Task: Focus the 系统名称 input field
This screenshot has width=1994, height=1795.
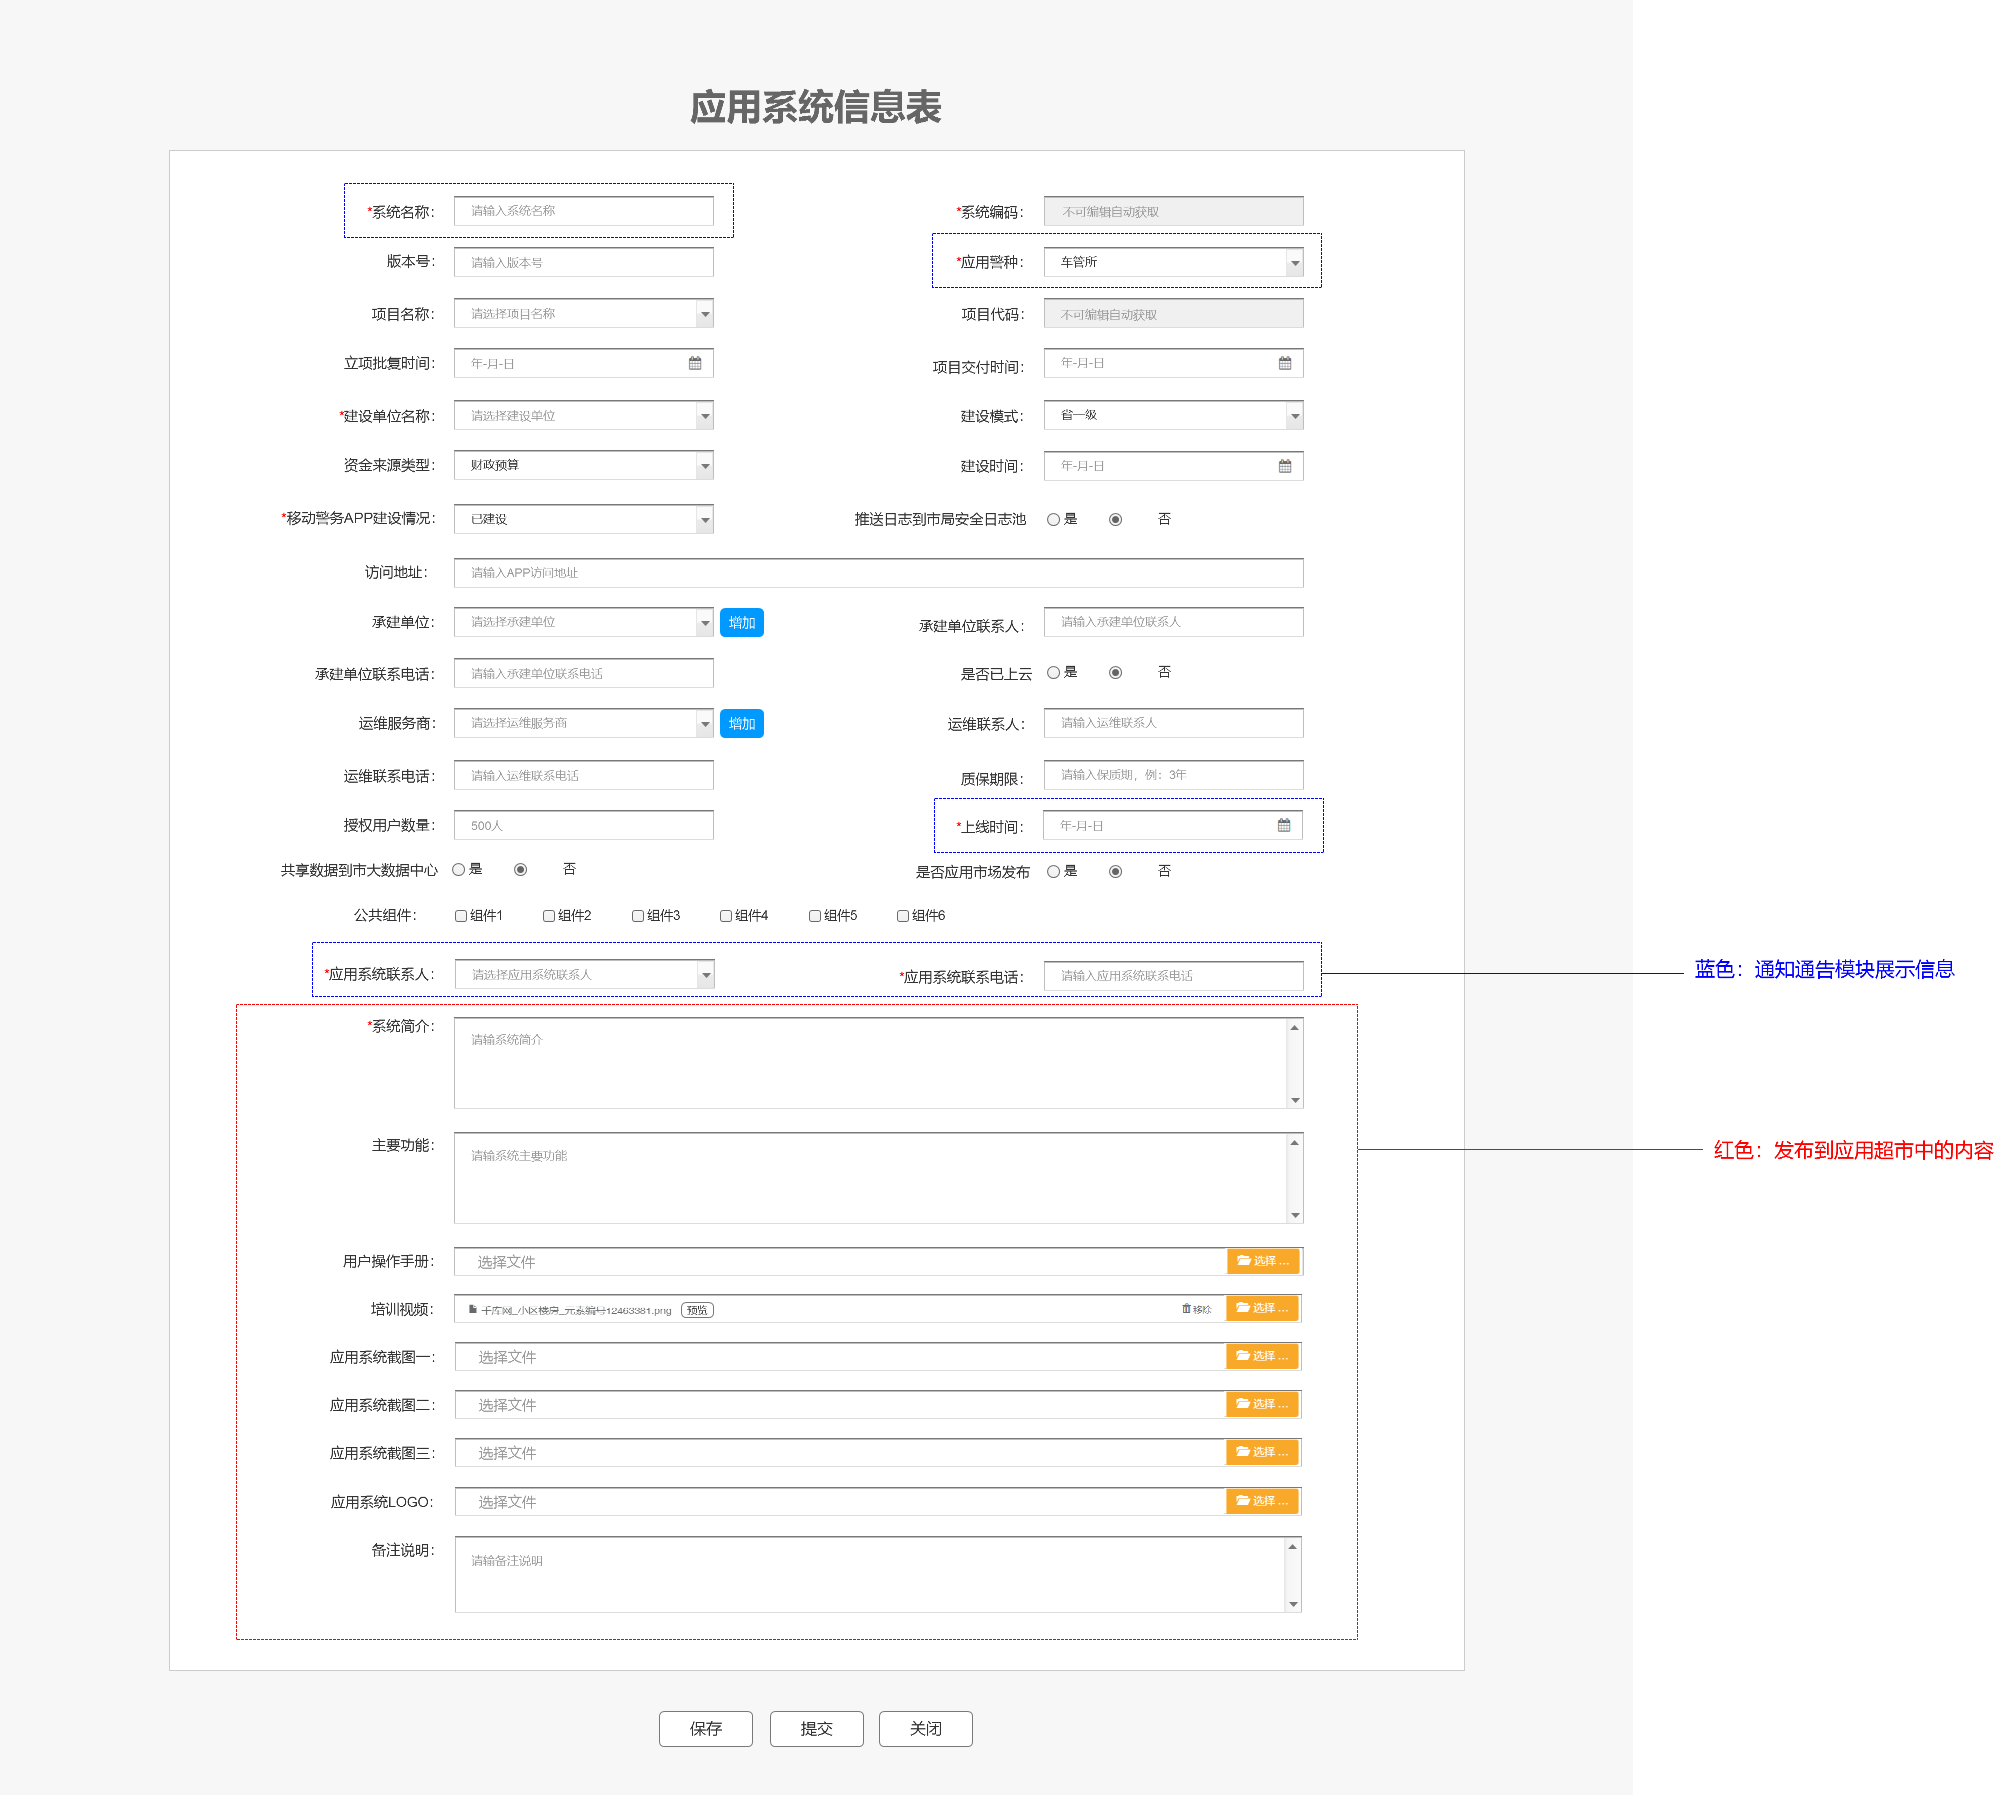Action: (x=584, y=211)
